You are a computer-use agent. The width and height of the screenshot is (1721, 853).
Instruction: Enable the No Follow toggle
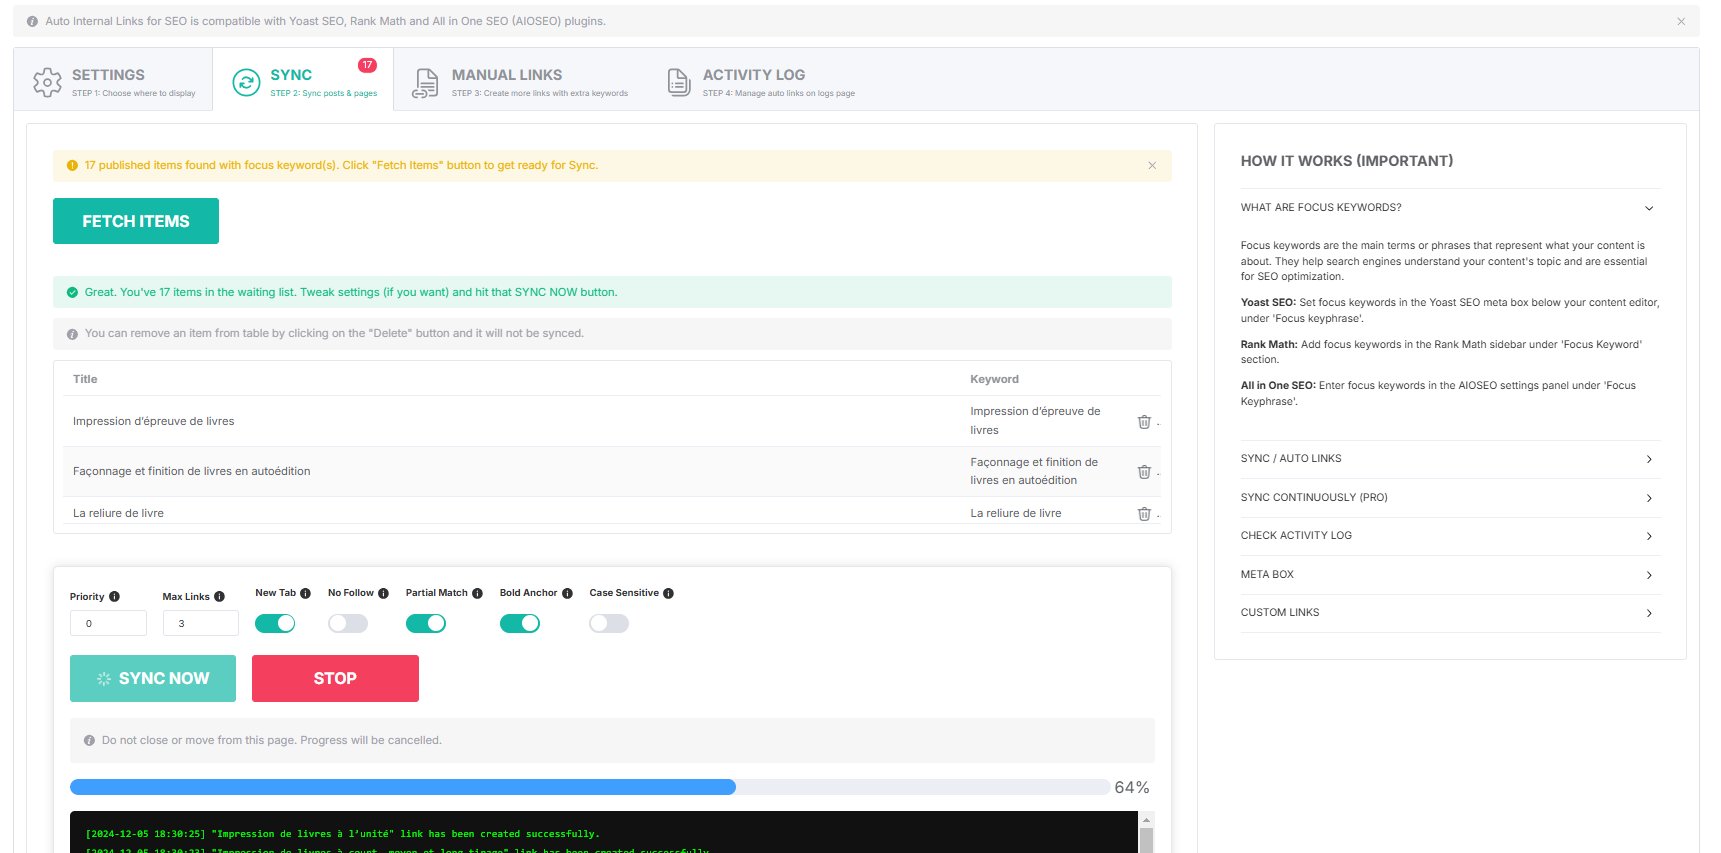348,623
